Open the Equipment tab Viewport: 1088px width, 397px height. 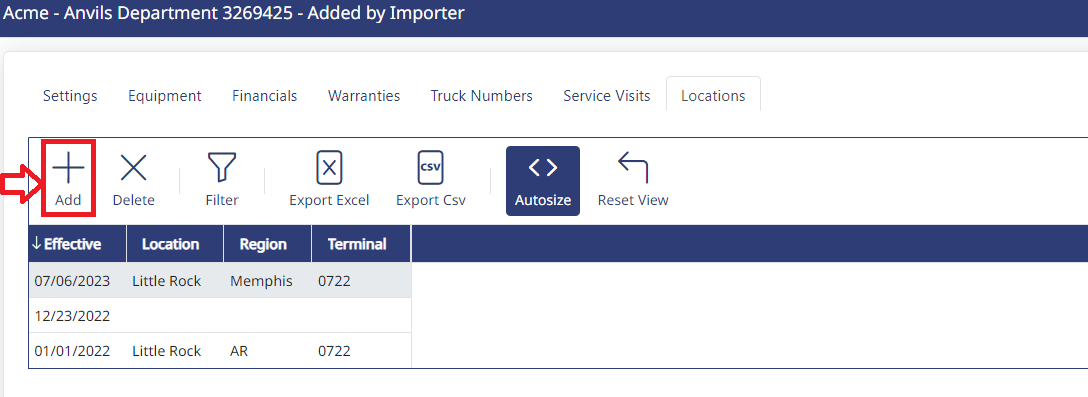pos(164,96)
